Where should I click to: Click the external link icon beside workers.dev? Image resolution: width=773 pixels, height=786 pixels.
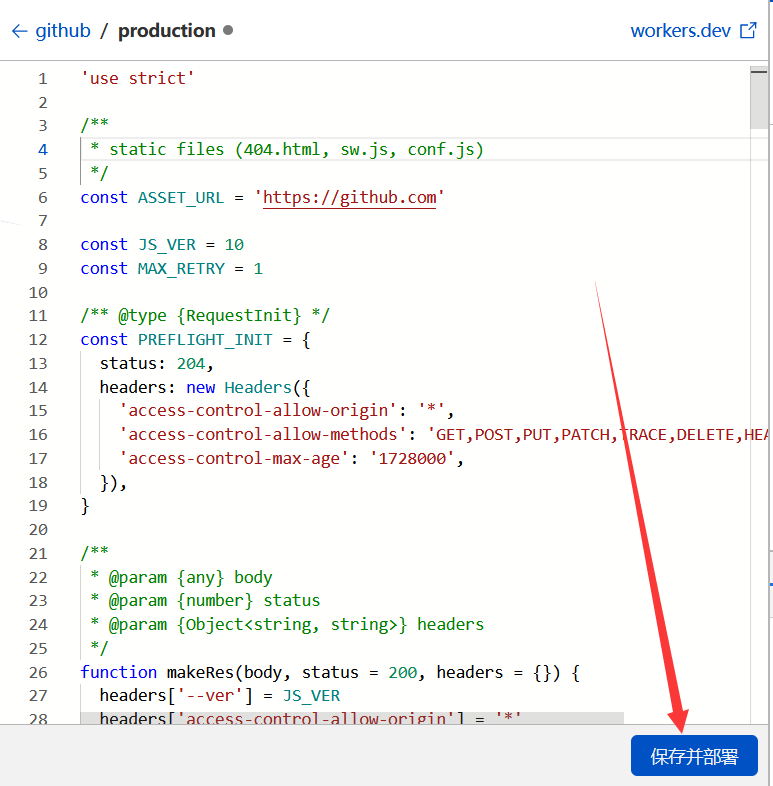(x=748, y=30)
